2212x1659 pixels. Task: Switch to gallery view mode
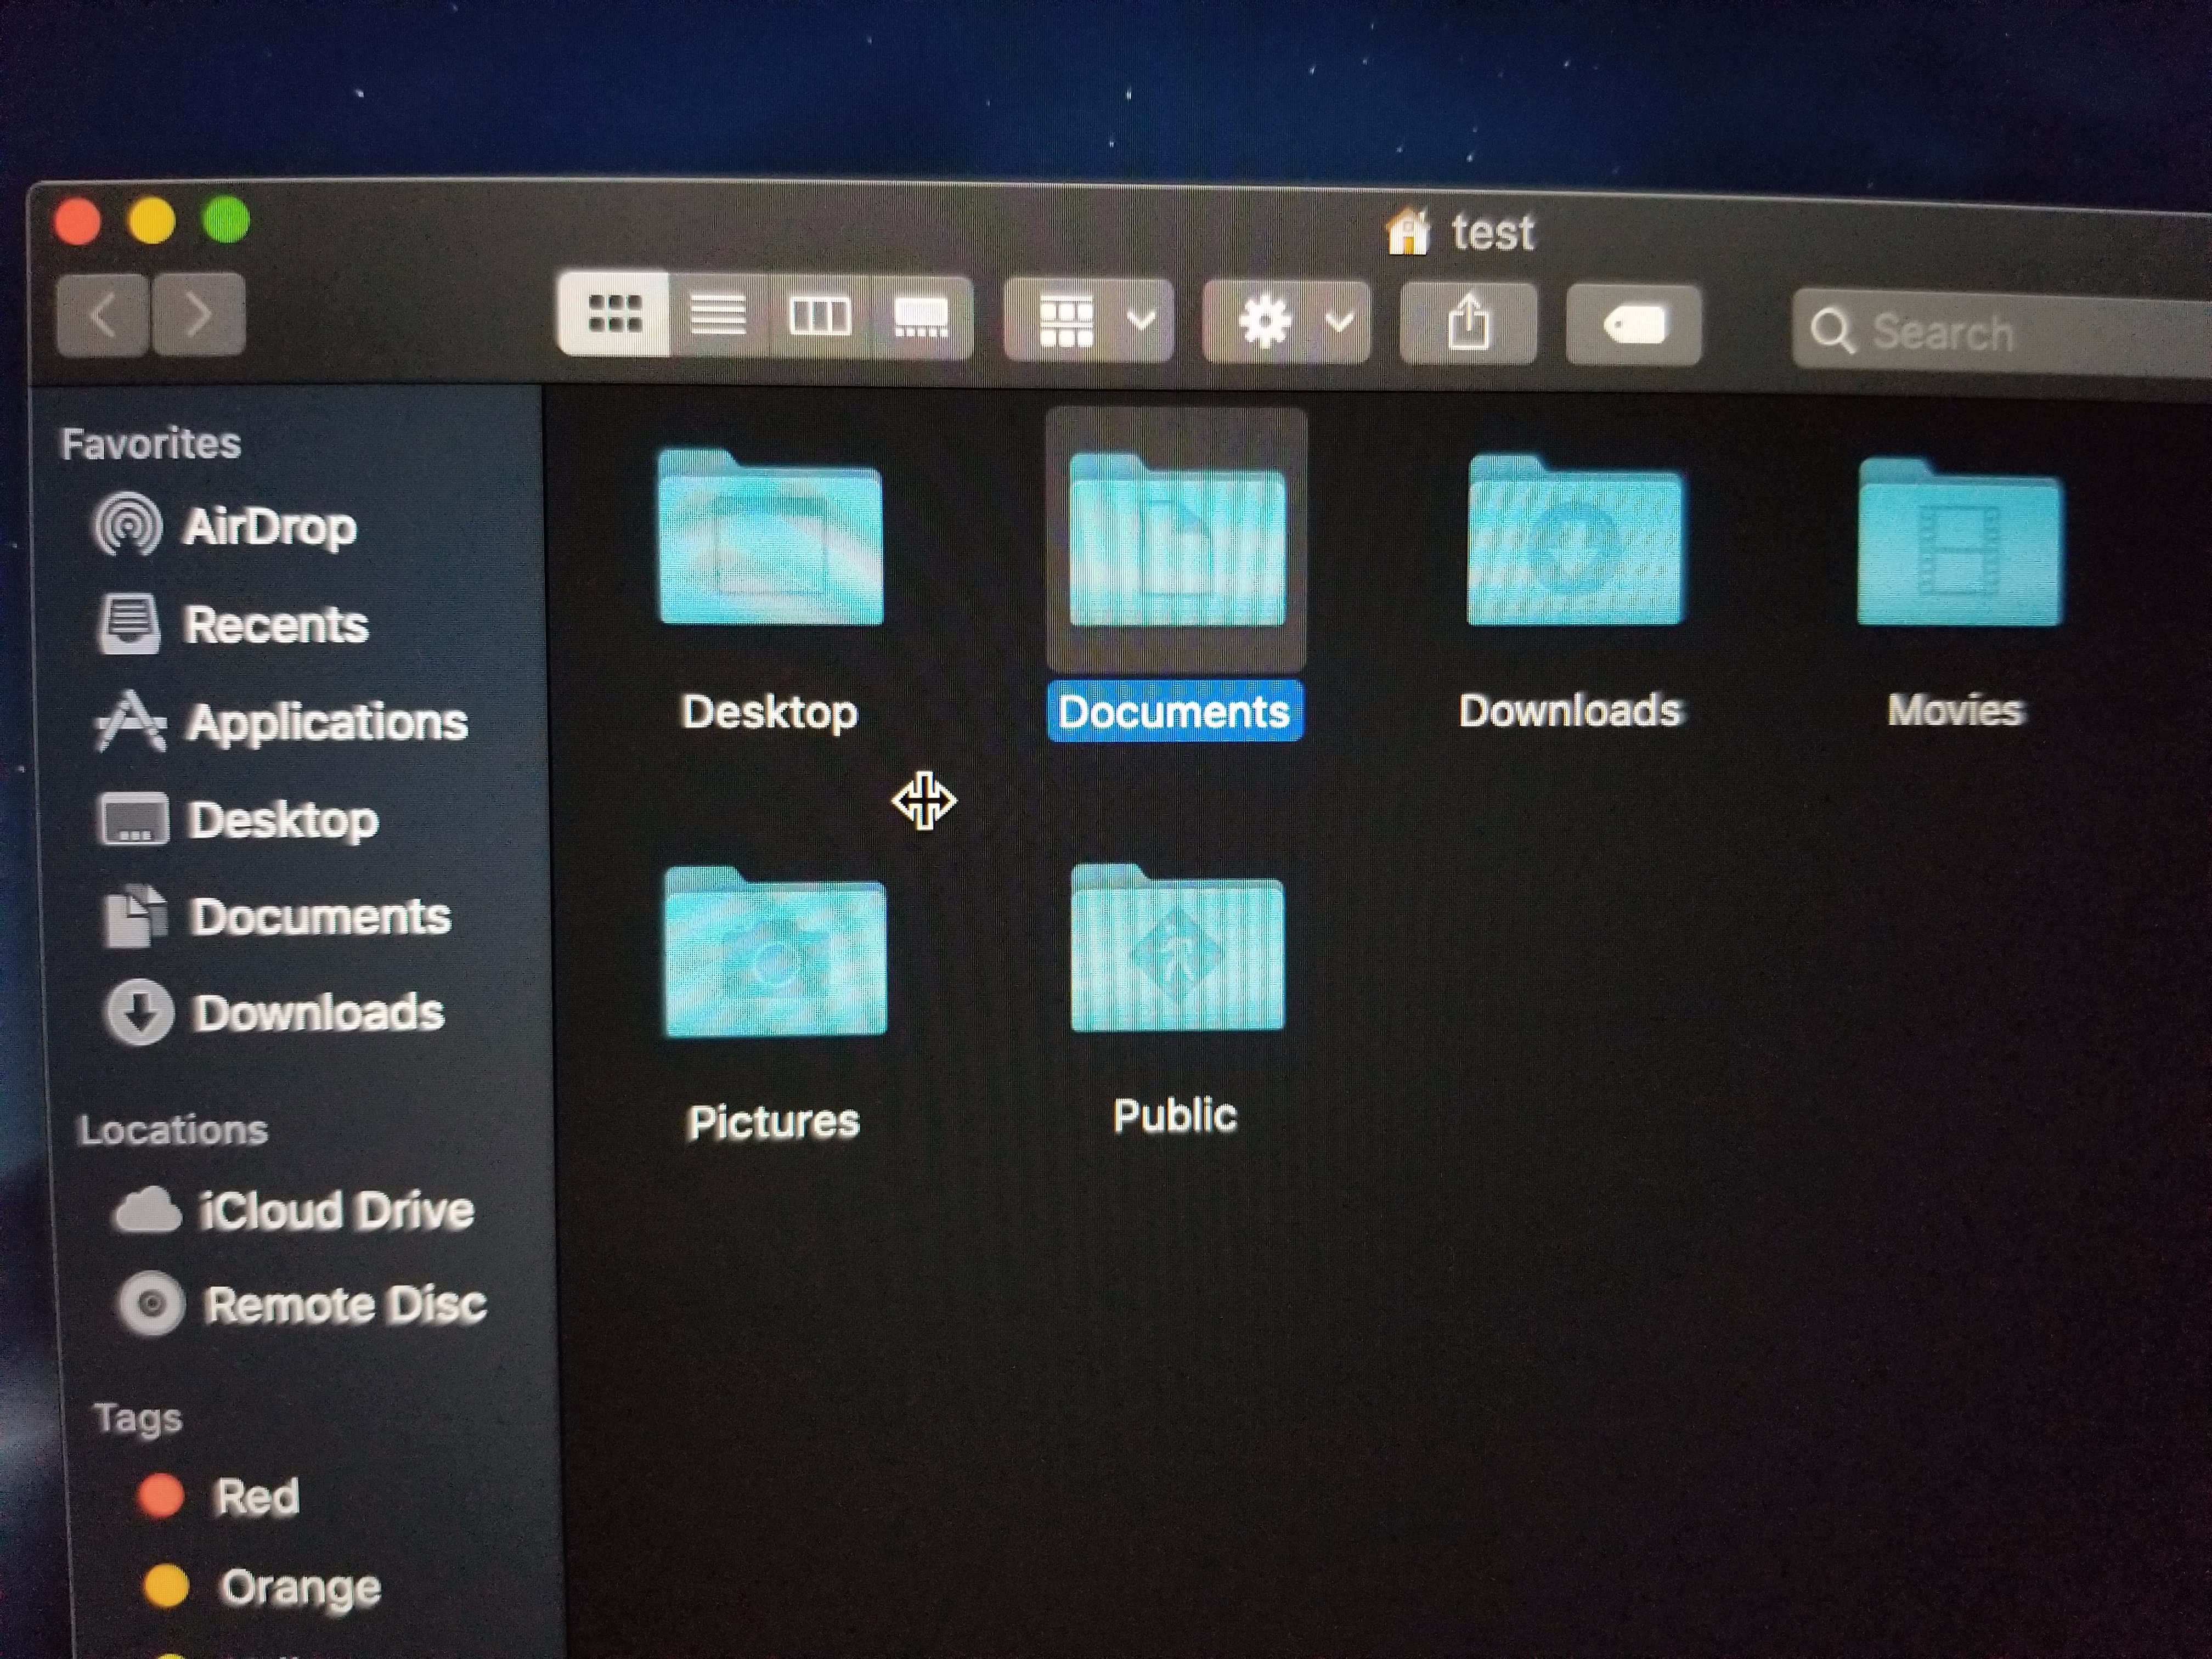(x=920, y=319)
